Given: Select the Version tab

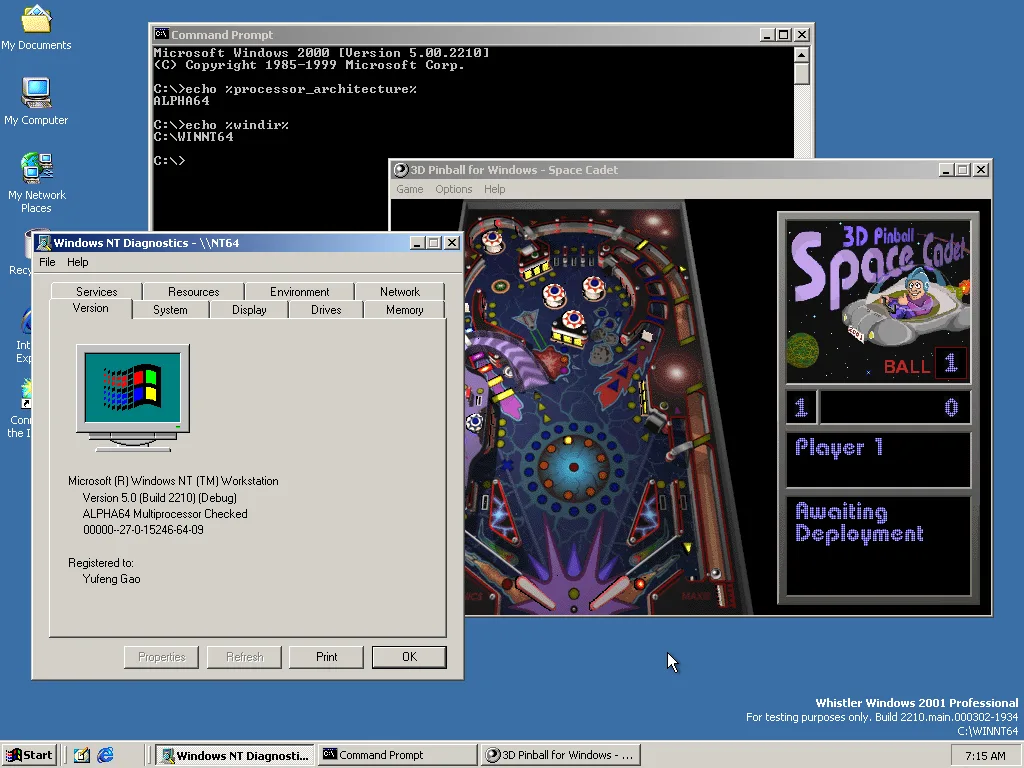Looking at the screenshot, I should [x=91, y=308].
